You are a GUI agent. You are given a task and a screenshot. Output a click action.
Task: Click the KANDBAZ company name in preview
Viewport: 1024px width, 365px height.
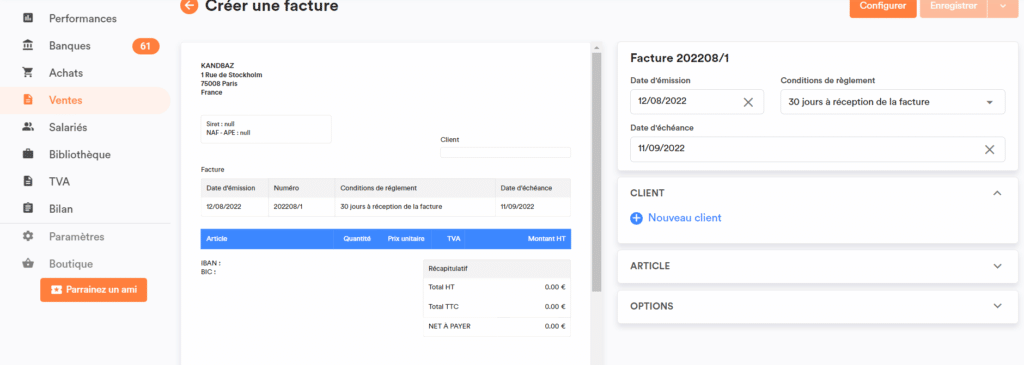pos(216,66)
